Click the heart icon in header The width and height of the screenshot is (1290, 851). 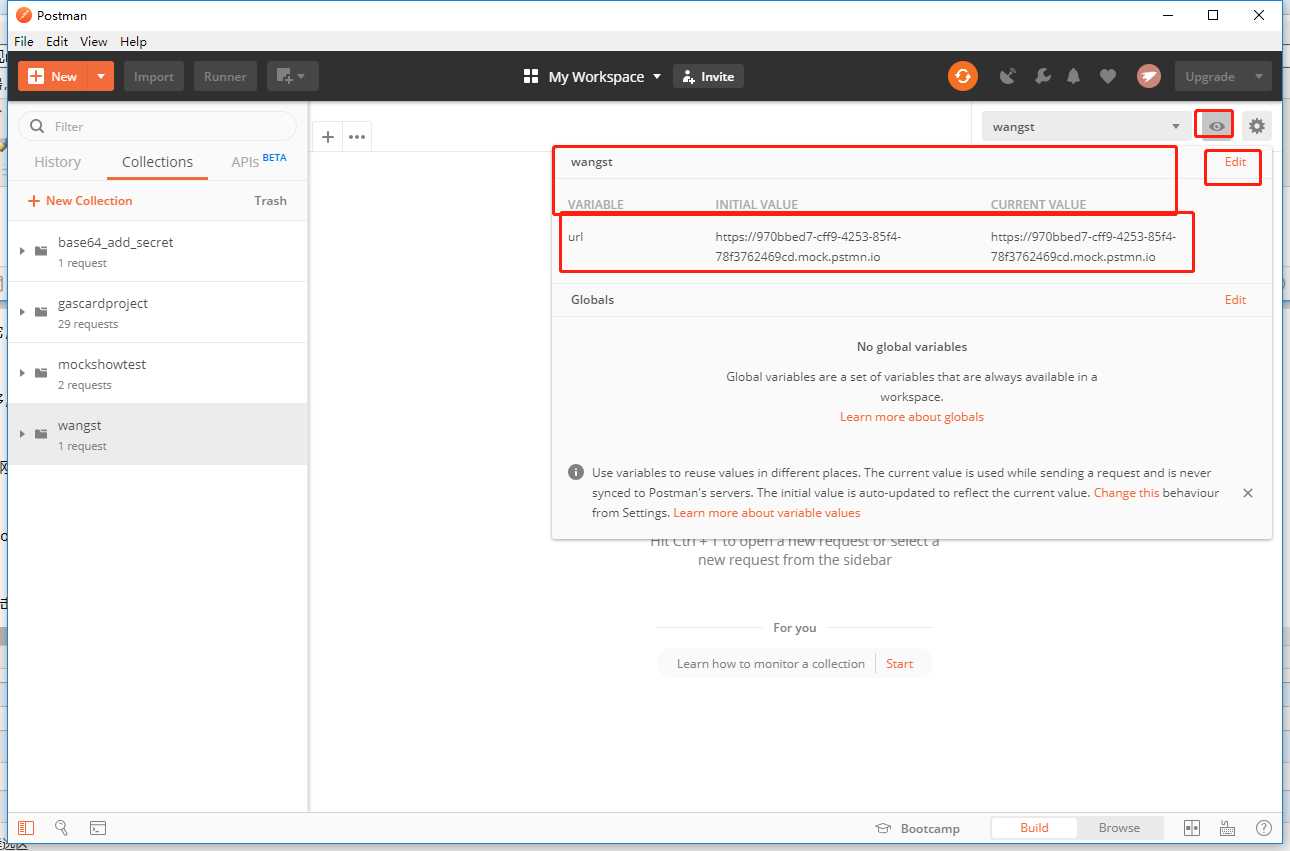point(1107,76)
